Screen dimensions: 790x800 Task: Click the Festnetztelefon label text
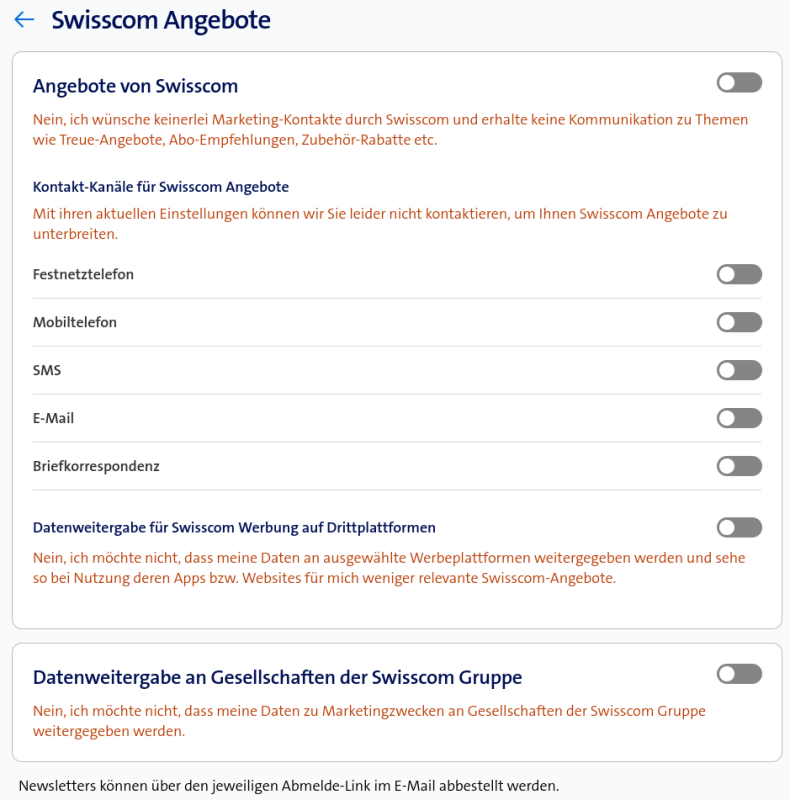coord(83,274)
